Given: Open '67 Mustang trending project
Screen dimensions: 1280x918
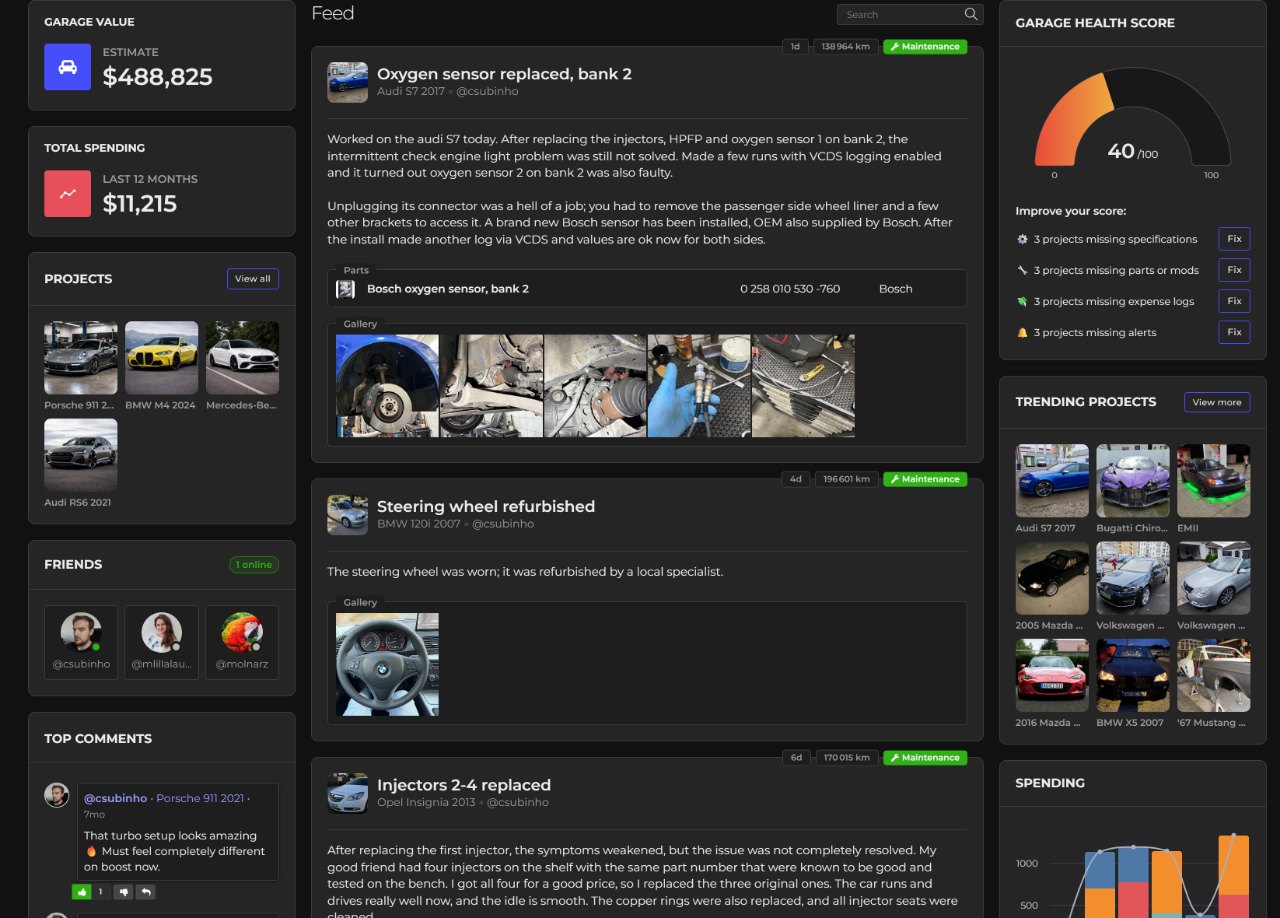Looking at the screenshot, I should 1214,675.
